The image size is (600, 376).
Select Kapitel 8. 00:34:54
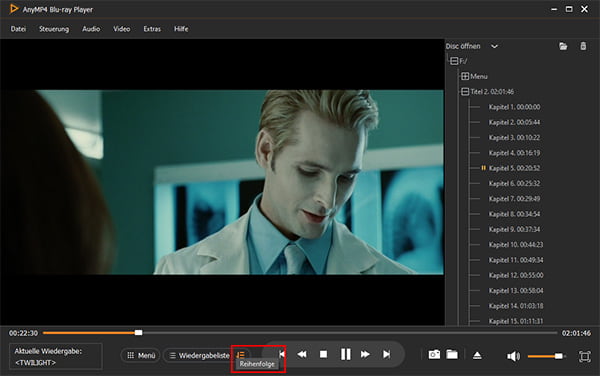tap(514, 214)
